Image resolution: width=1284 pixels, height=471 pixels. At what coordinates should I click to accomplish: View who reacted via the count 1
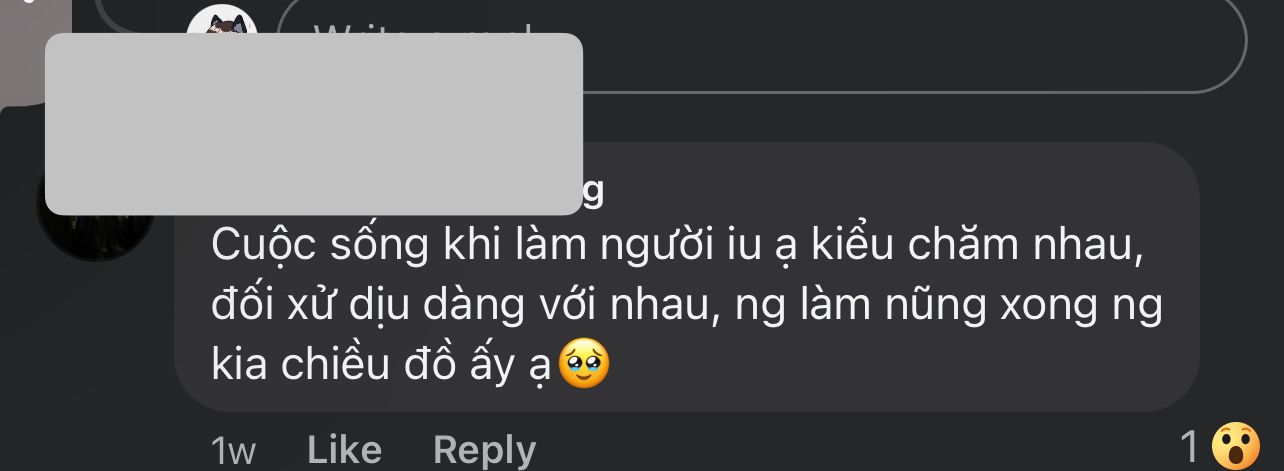pyautogui.click(x=1190, y=446)
